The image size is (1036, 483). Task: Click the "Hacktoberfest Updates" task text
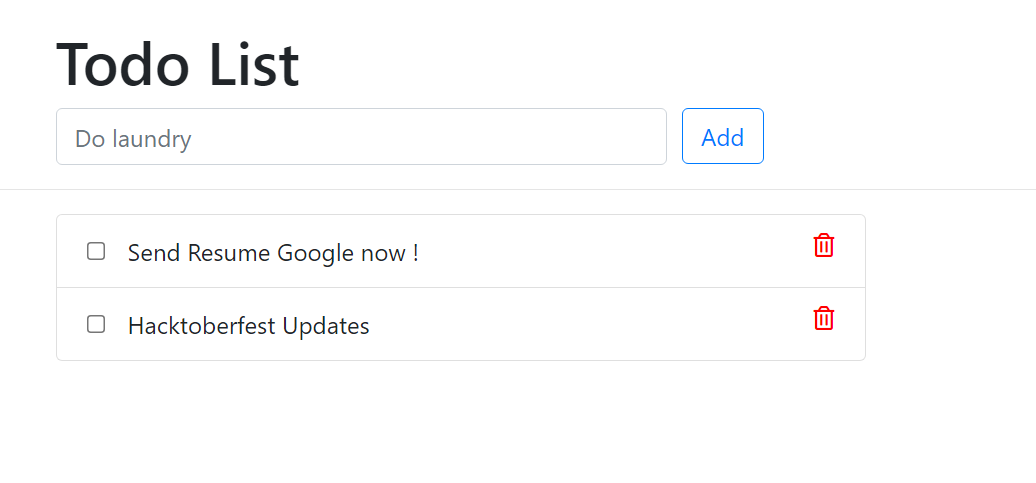[x=248, y=326]
